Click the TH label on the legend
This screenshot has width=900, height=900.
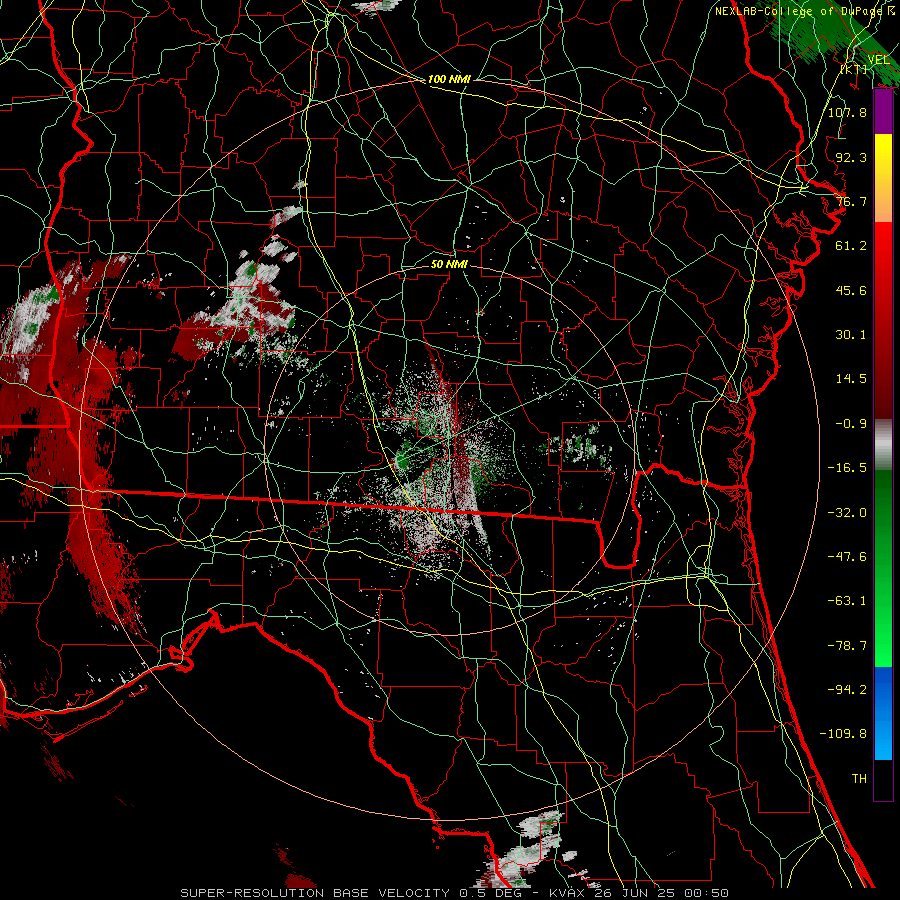[x=859, y=779]
